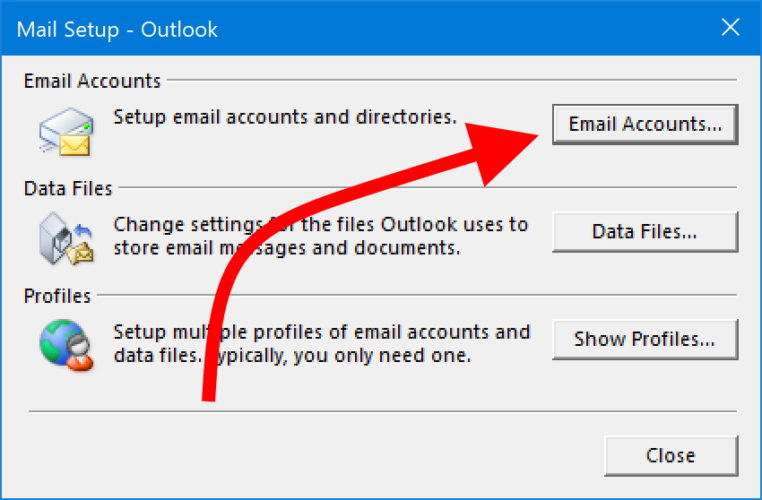Click the Data Files... button

pyautogui.click(x=645, y=232)
